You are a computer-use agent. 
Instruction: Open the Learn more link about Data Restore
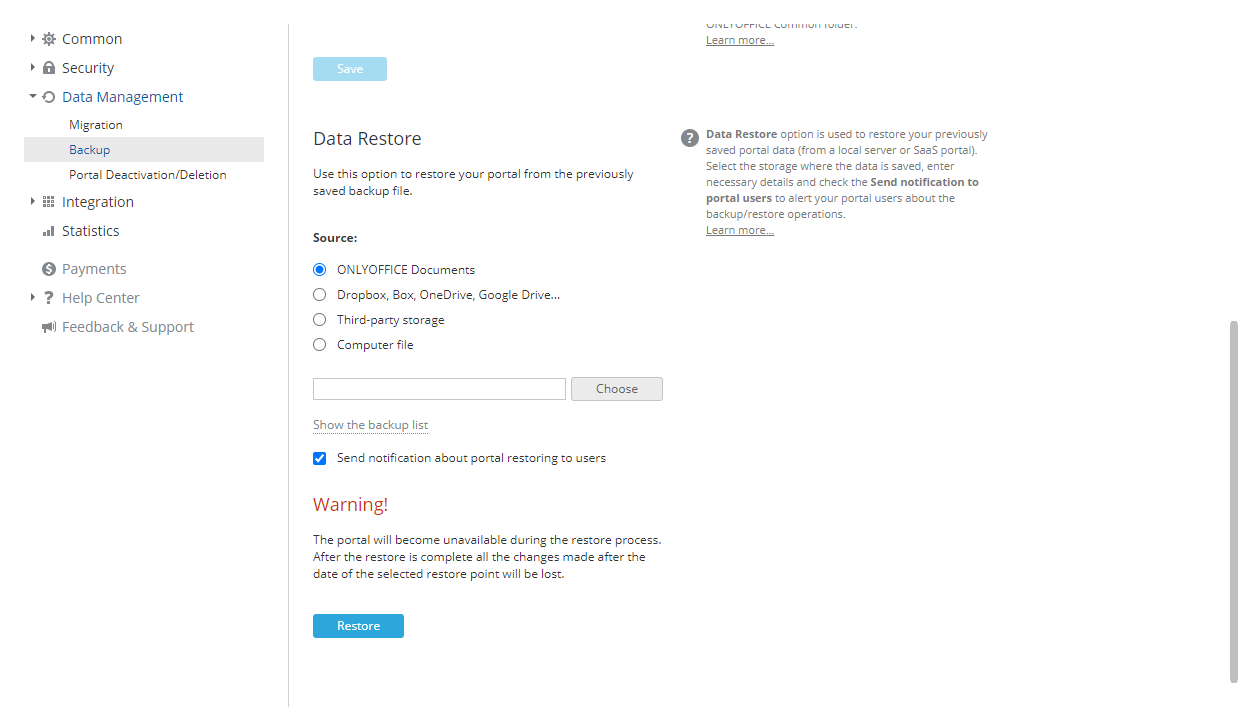[739, 229]
